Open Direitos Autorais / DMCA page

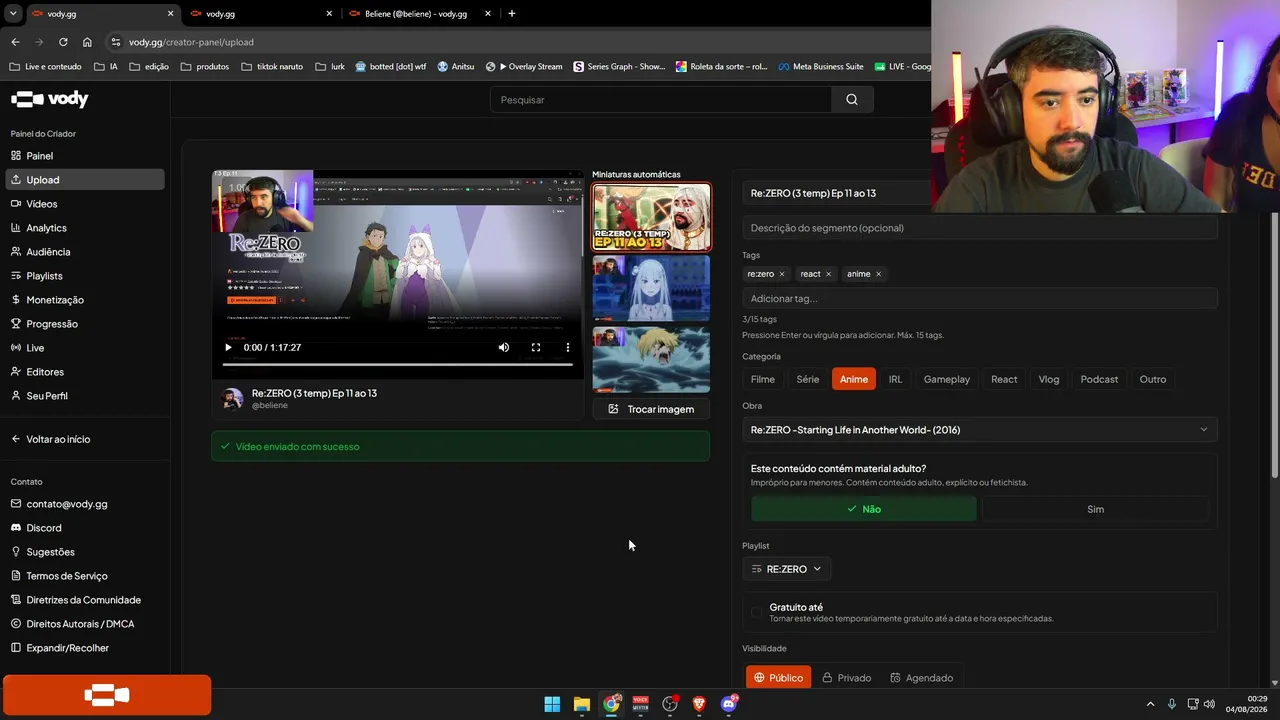(72, 624)
